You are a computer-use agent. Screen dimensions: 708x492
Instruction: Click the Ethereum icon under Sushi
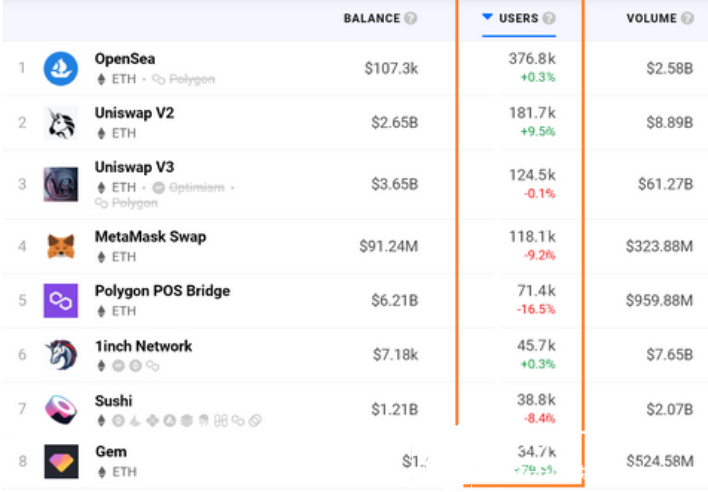click(102, 421)
